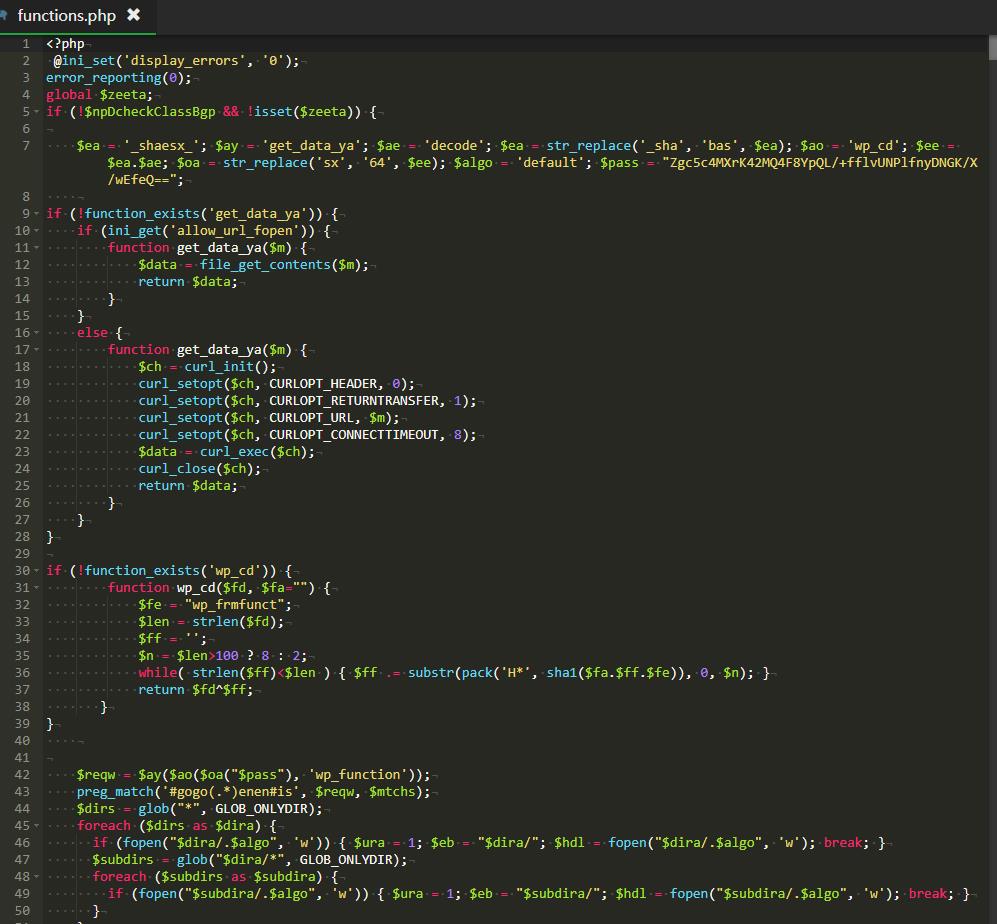
Task: Click line number 7 in the gutter
Action: 26,146
